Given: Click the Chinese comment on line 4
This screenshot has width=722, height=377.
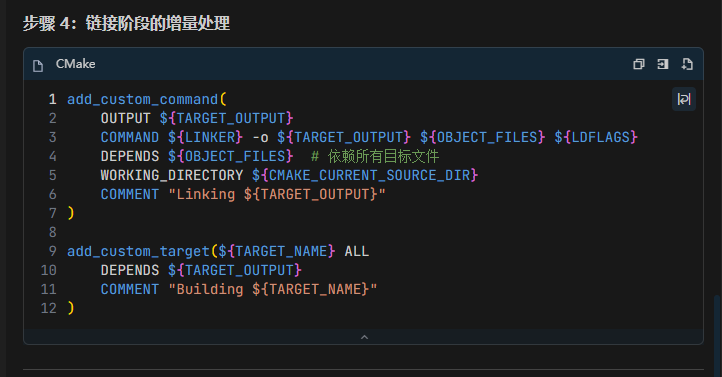Looking at the screenshot, I should coord(375,157).
